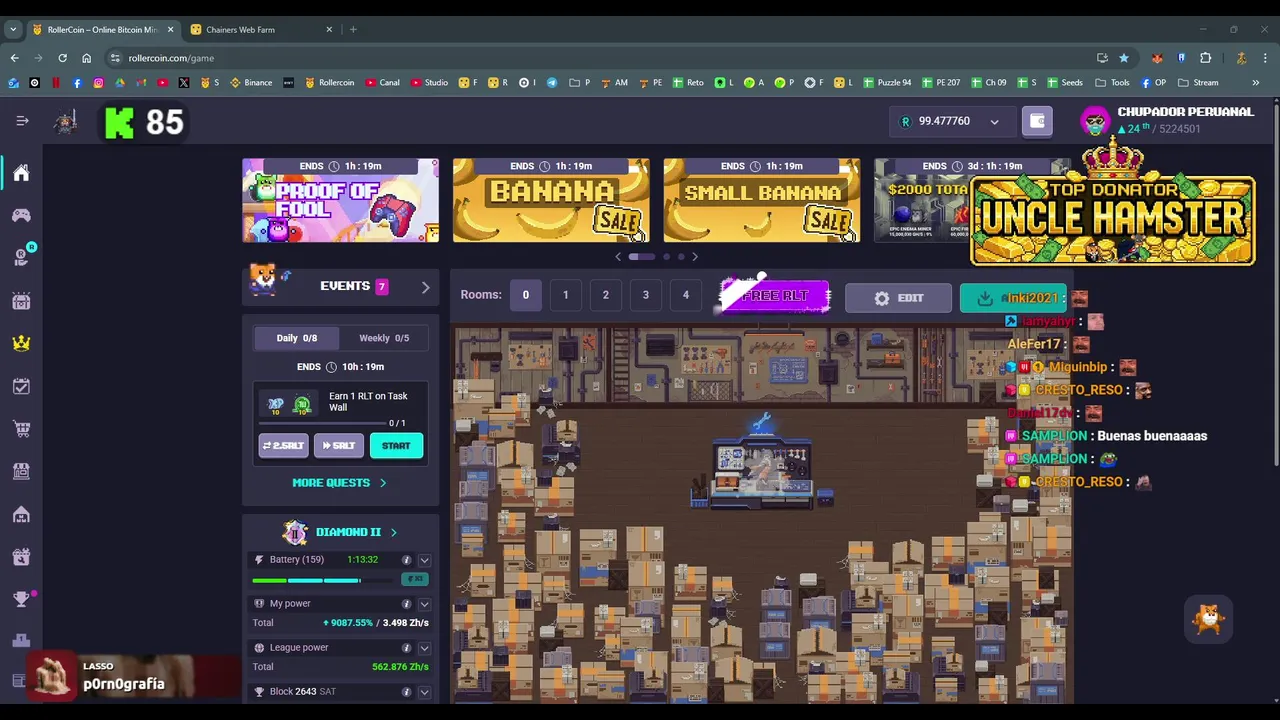Switch to the Daily 0/8 quests tab
1280x720 pixels.
[296, 338]
